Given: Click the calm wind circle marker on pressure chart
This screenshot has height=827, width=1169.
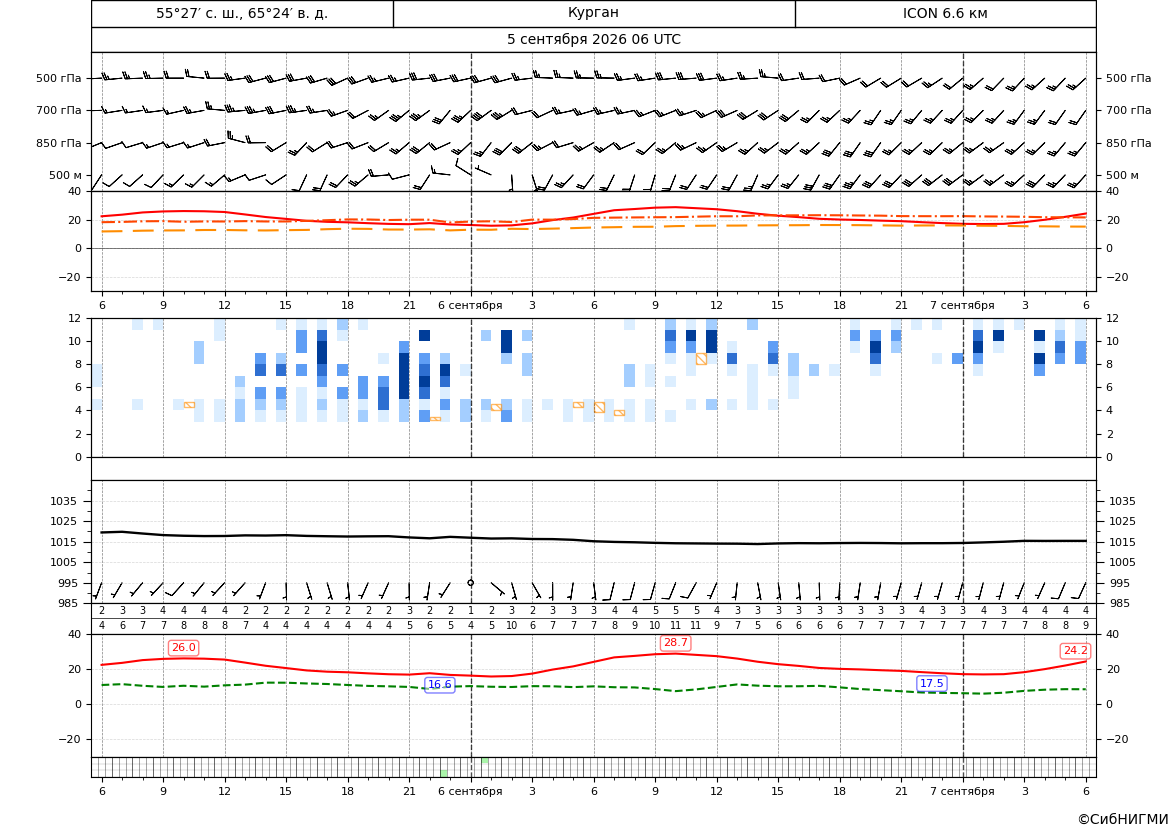Looking at the screenshot, I should [470, 583].
